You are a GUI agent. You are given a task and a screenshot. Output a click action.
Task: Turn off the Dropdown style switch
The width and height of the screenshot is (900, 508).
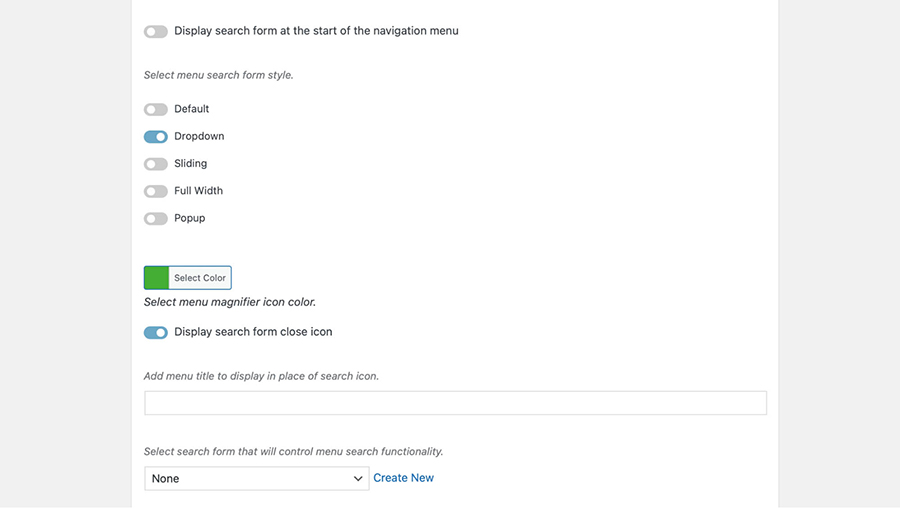[155, 136]
